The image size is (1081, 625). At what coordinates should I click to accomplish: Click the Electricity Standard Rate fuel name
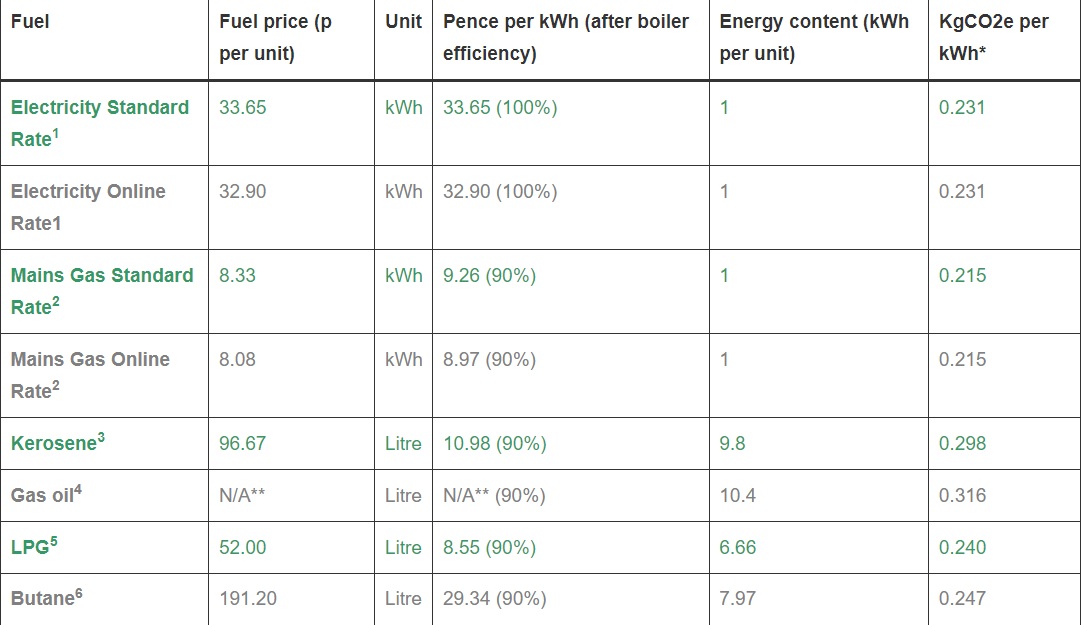99,122
